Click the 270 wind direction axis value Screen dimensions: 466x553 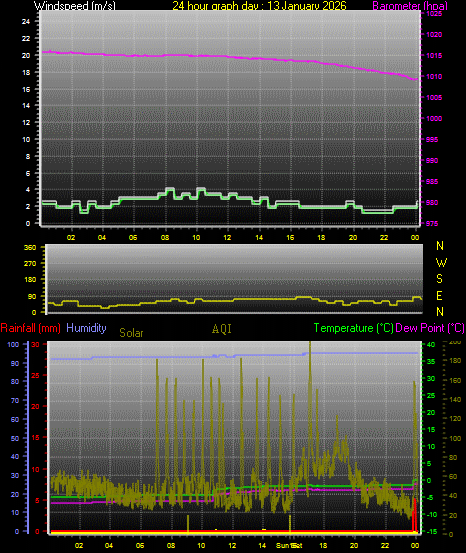click(x=30, y=263)
